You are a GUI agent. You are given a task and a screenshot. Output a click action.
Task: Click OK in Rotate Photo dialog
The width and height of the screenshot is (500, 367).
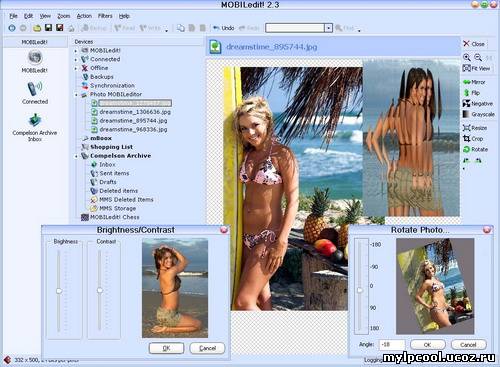click(x=428, y=345)
